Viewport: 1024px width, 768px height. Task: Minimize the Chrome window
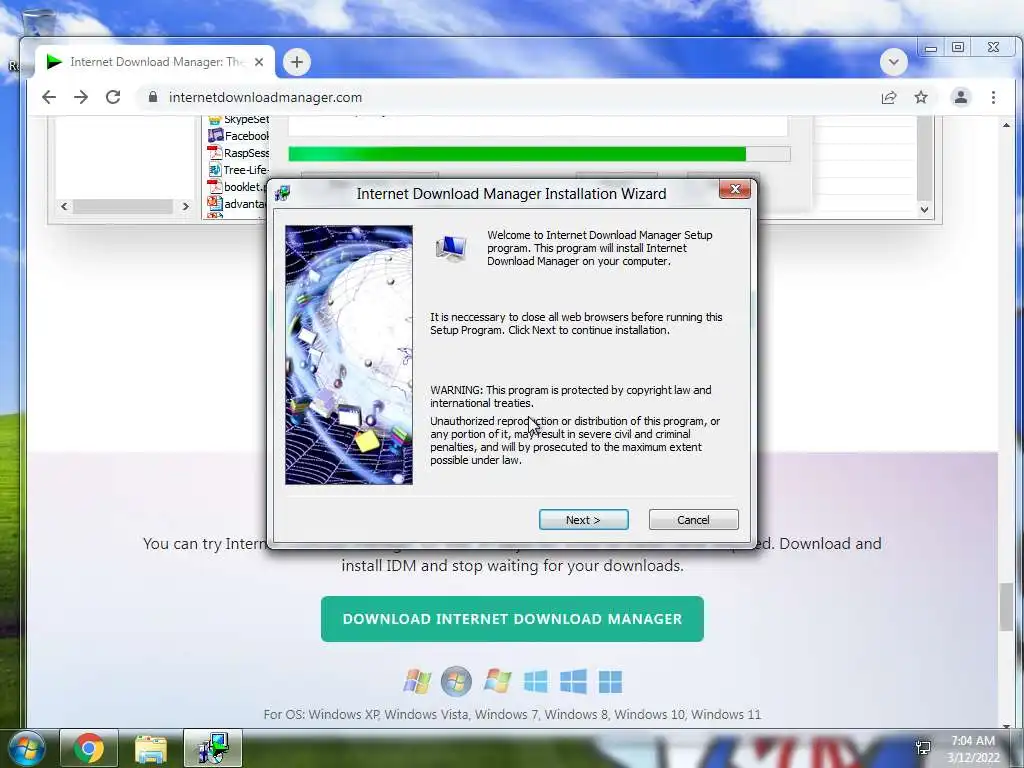click(x=931, y=48)
